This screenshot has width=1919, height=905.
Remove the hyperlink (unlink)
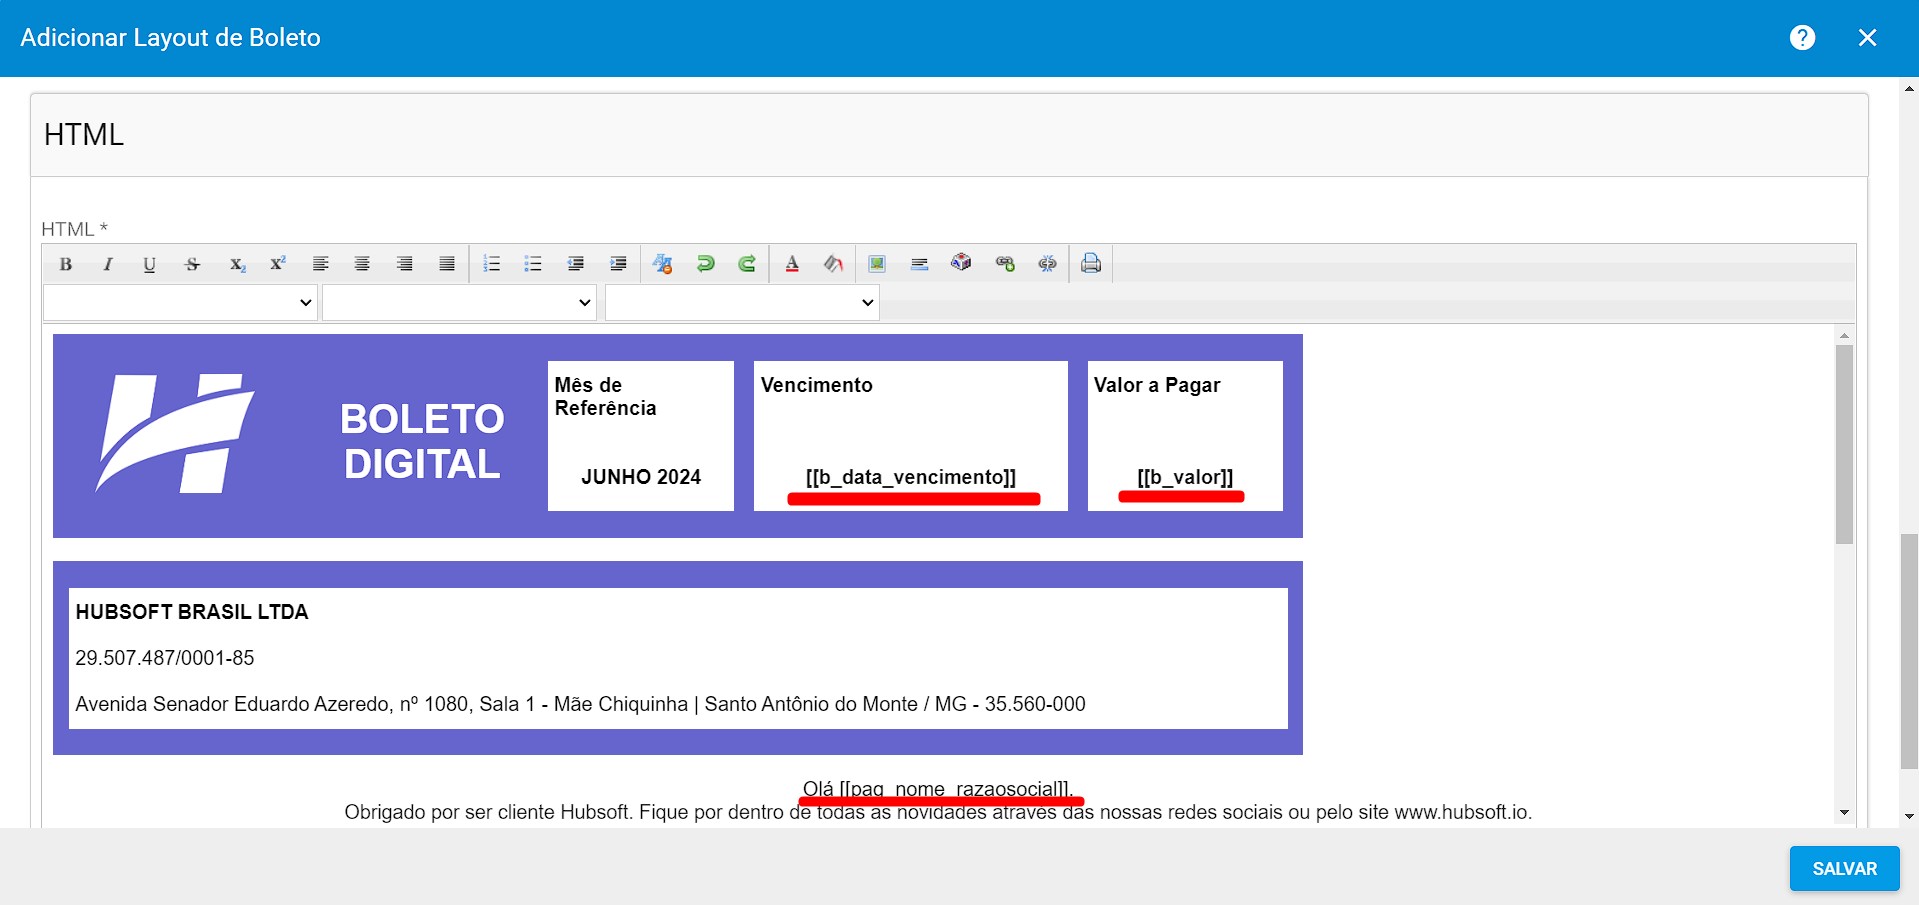click(1047, 264)
